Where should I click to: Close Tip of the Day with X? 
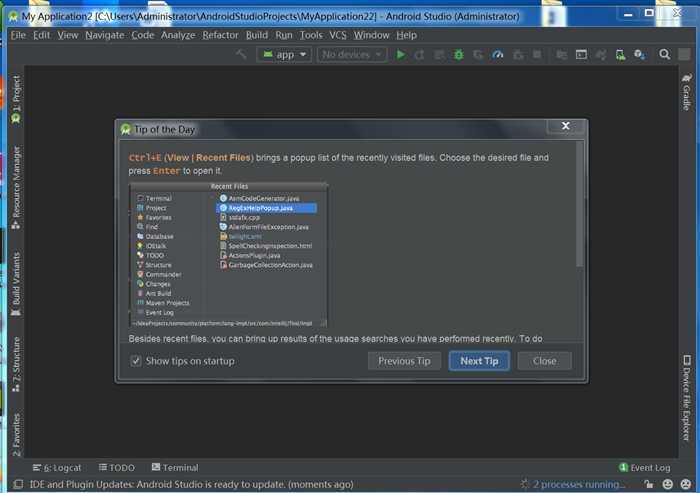[x=566, y=126]
